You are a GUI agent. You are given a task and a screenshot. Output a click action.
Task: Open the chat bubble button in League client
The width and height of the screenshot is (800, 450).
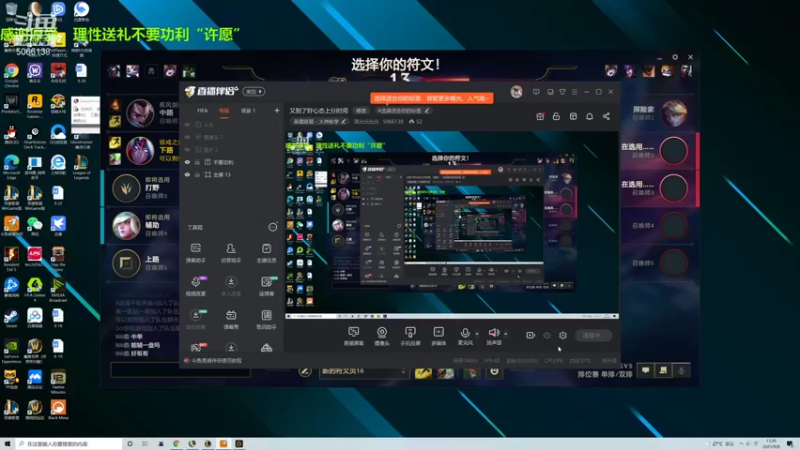tap(645, 370)
